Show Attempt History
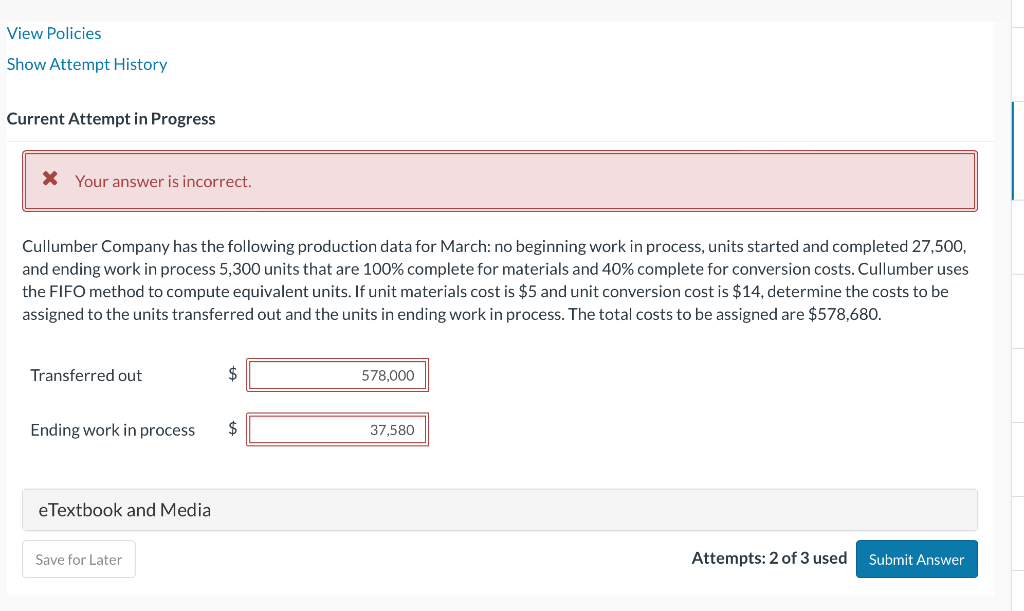This screenshot has height=611, width=1024. coord(87,64)
